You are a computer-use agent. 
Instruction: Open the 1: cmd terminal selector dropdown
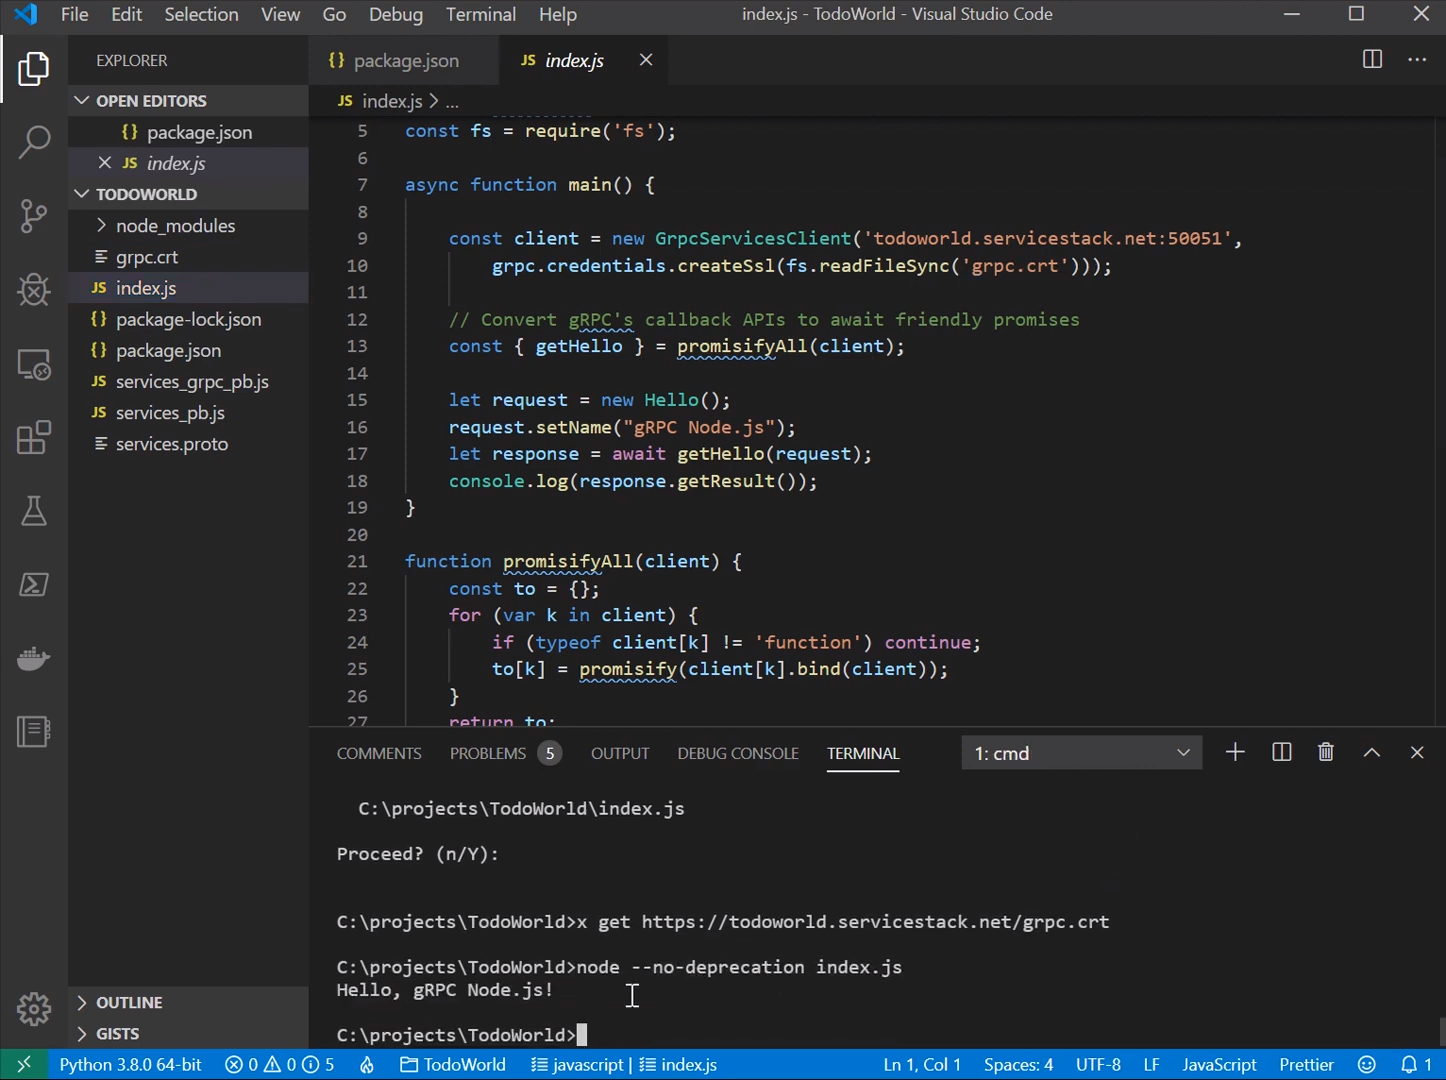1080,752
